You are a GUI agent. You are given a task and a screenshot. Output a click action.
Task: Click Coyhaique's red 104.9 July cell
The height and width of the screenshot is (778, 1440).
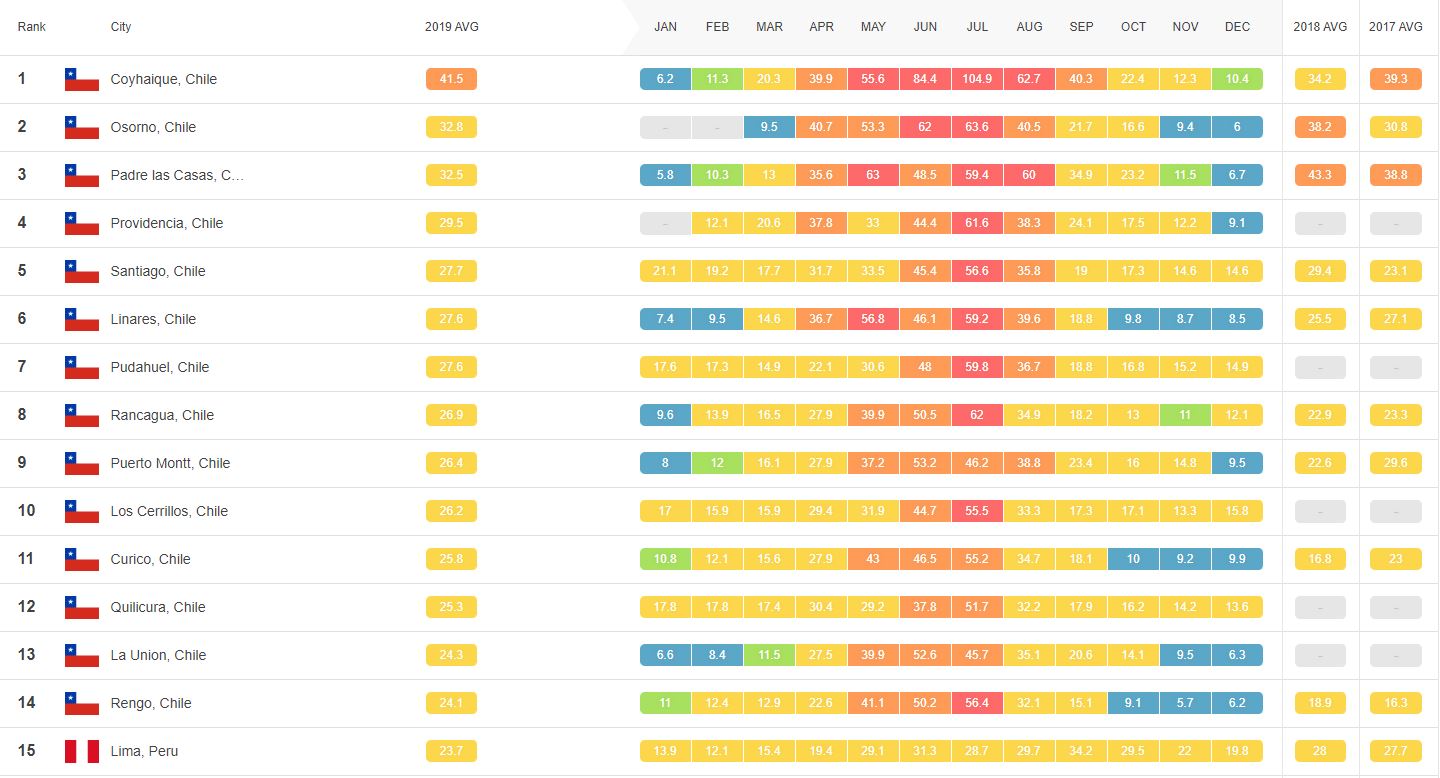click(x=977, y=79)
